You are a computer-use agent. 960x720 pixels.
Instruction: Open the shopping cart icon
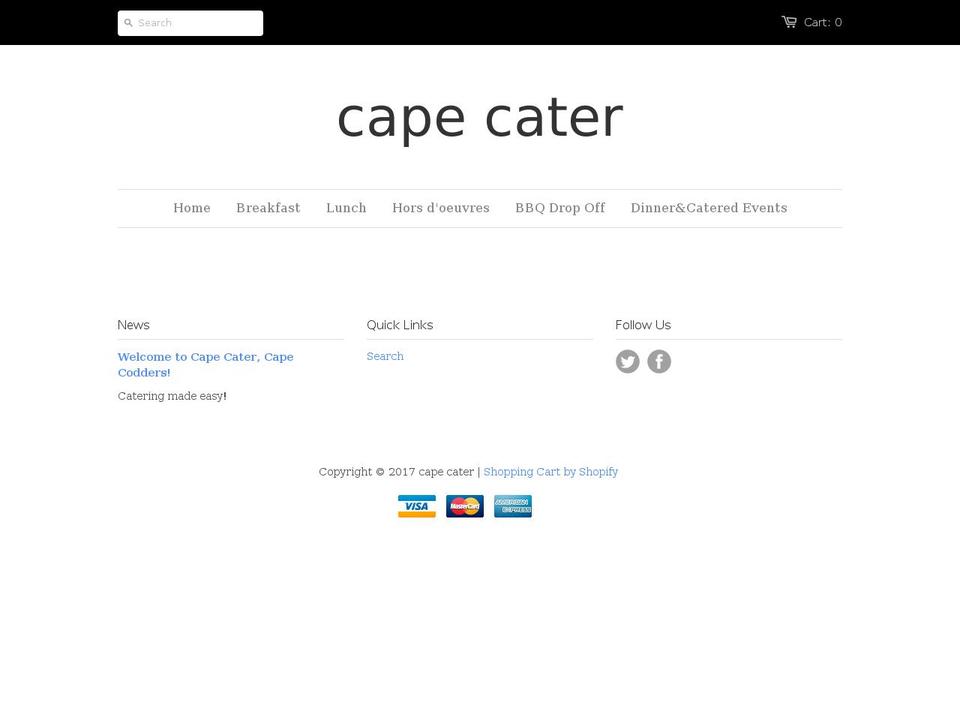click(x=789, y=21)
